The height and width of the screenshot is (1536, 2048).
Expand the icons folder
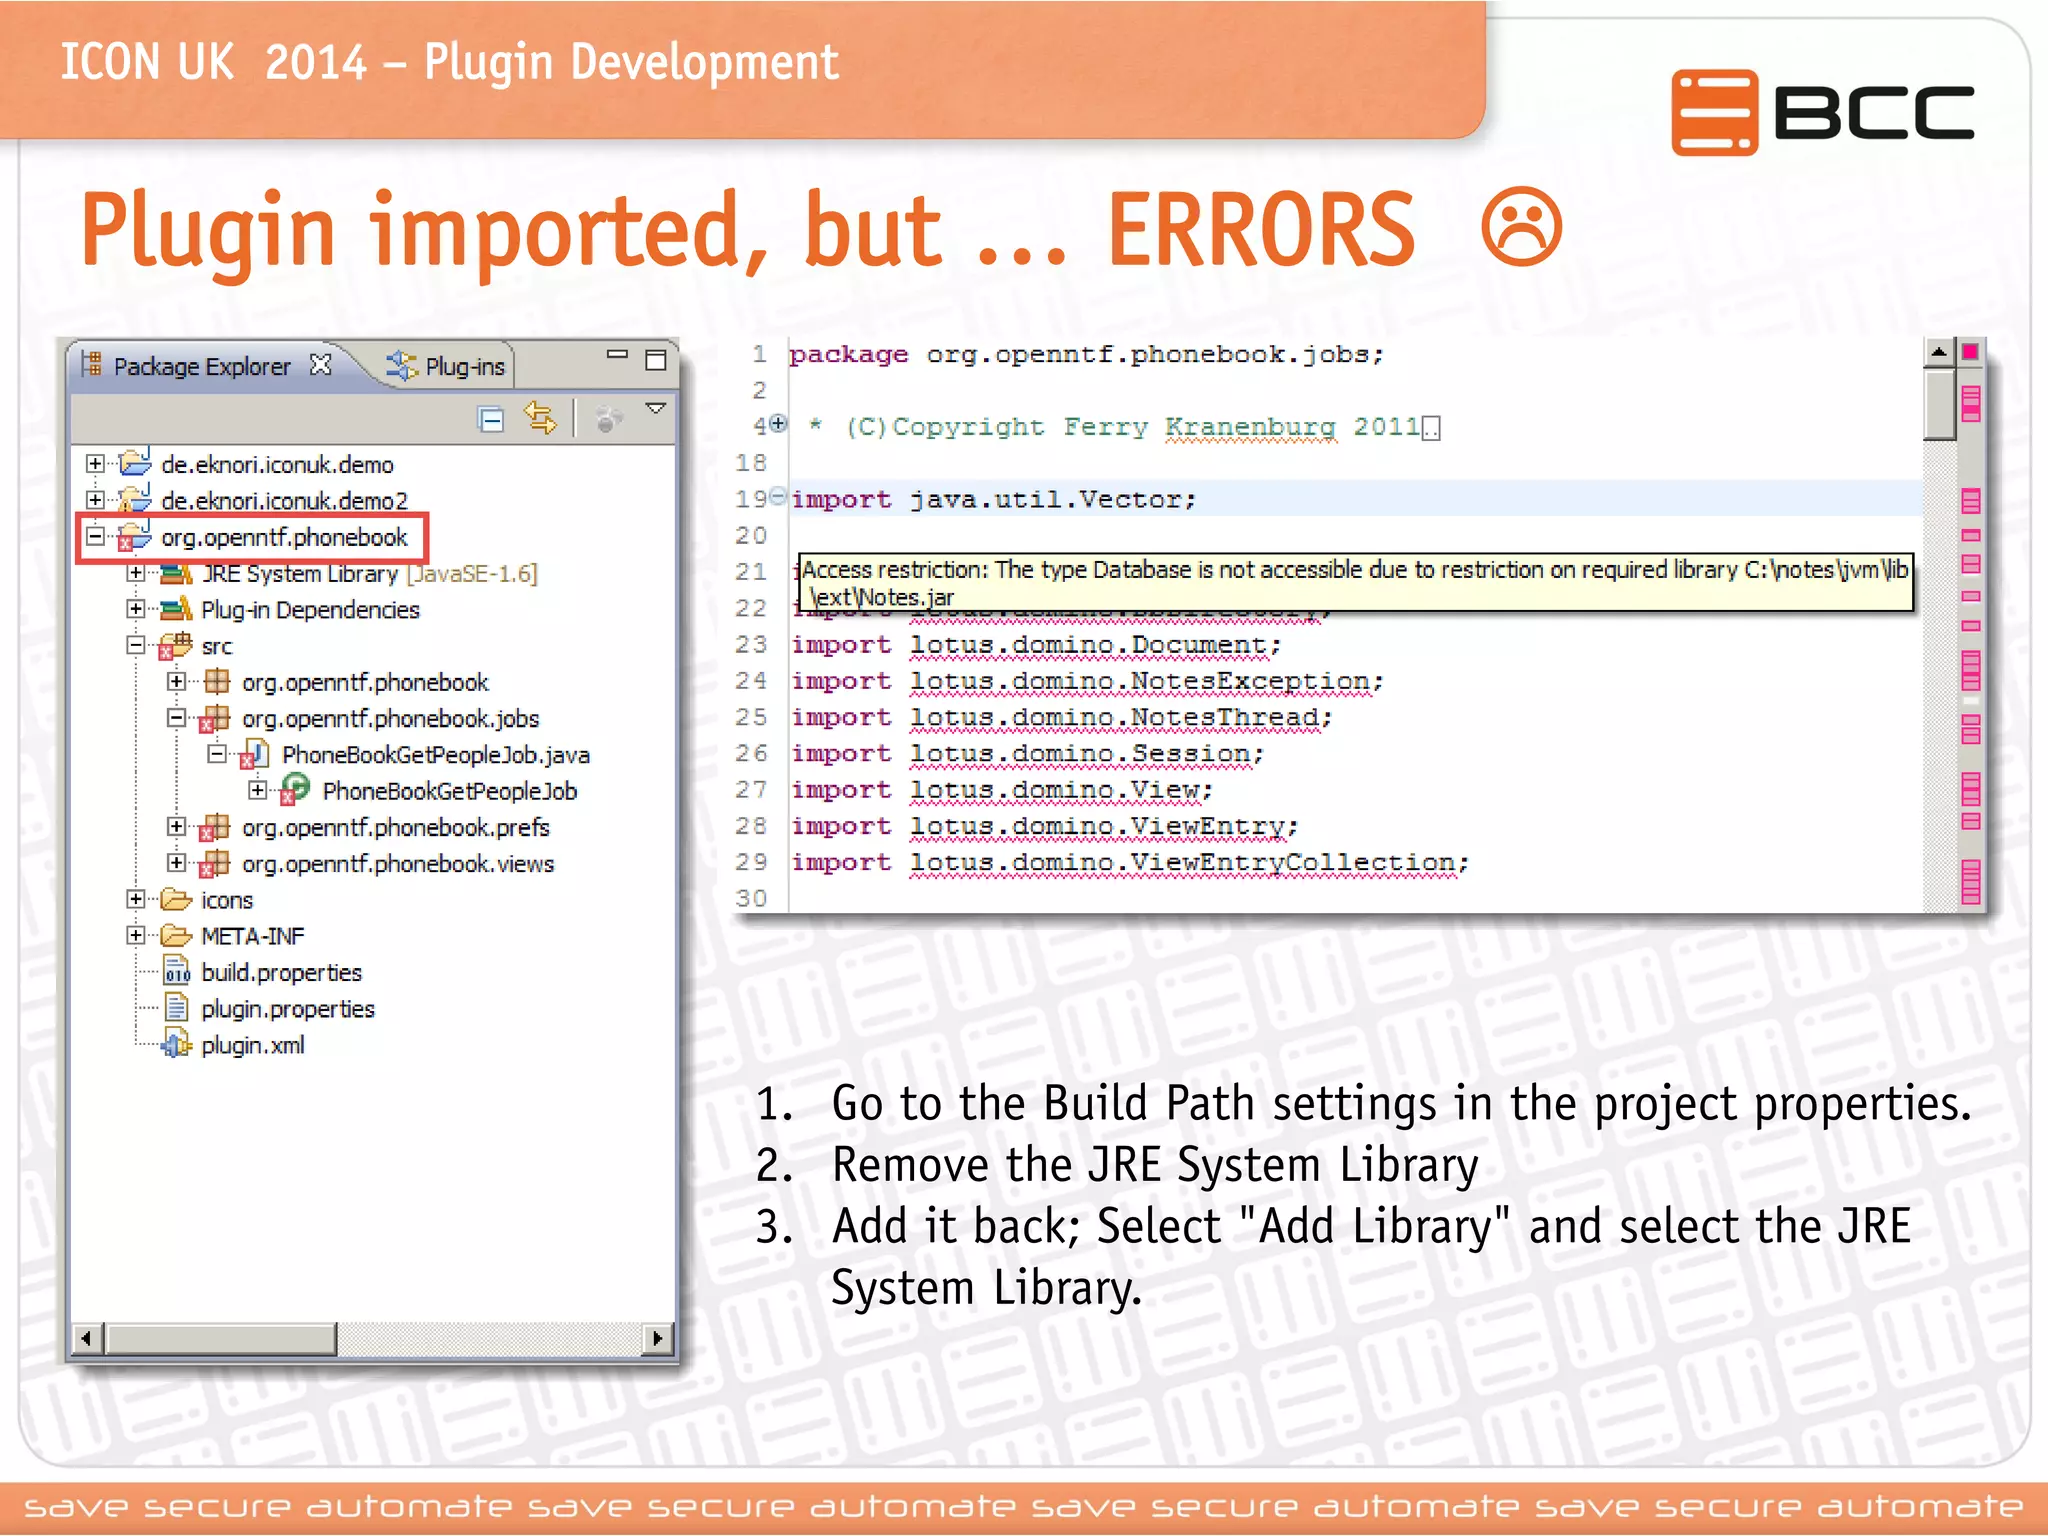click(x=136, y=899)
